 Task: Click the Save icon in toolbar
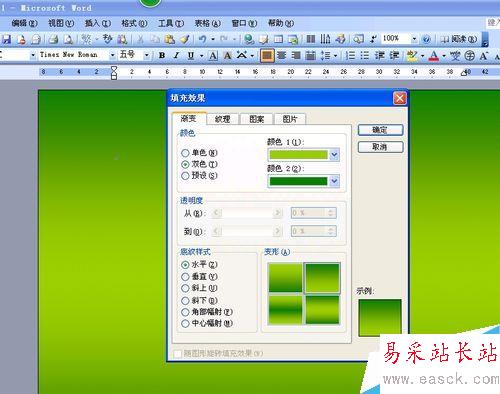6,39
